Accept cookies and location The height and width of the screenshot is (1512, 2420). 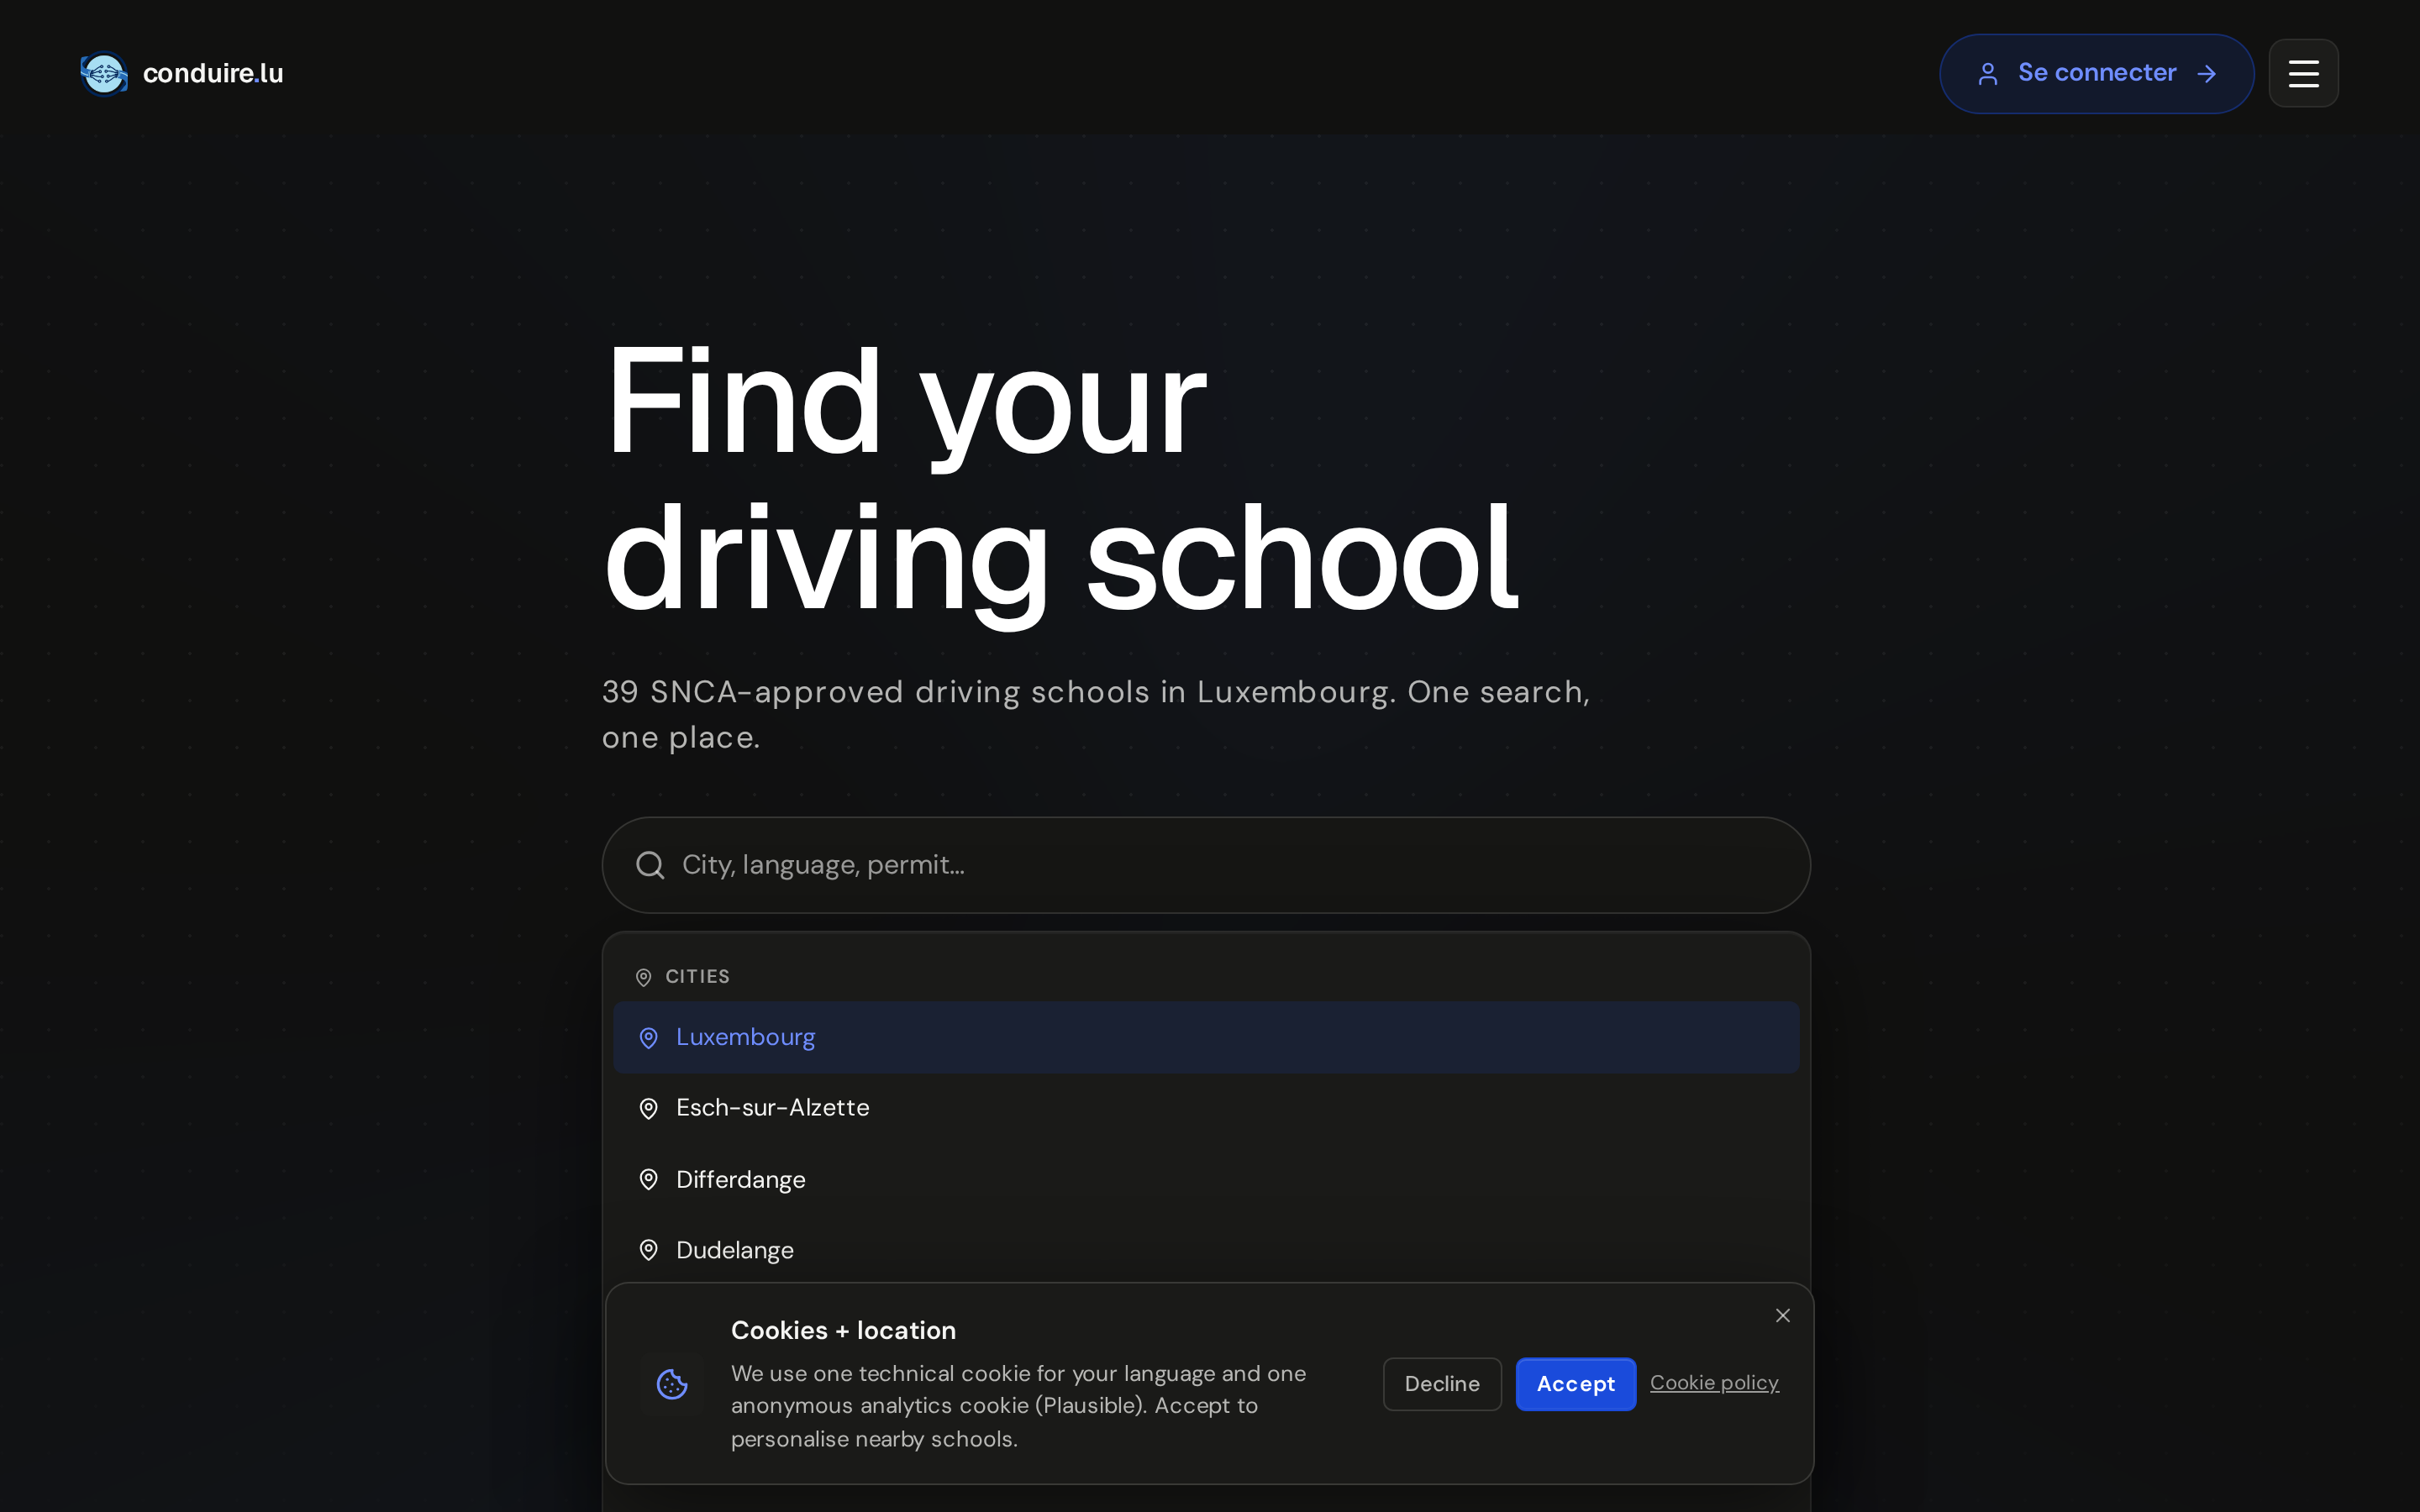[1575, 1384]
